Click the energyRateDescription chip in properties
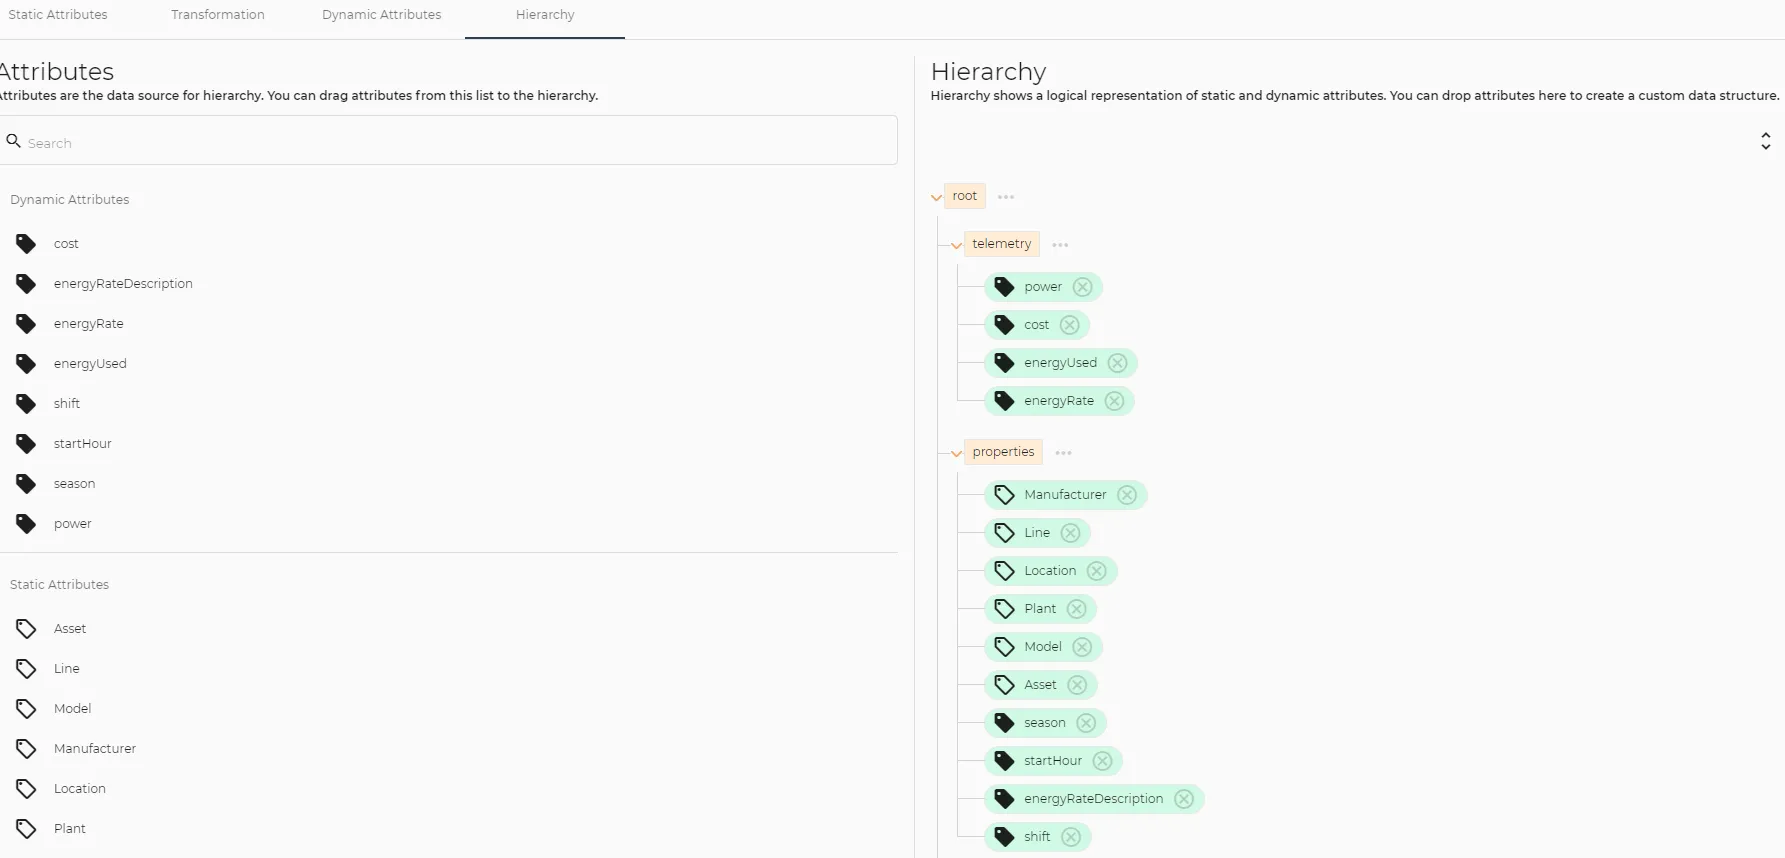 pos(1094,799)
